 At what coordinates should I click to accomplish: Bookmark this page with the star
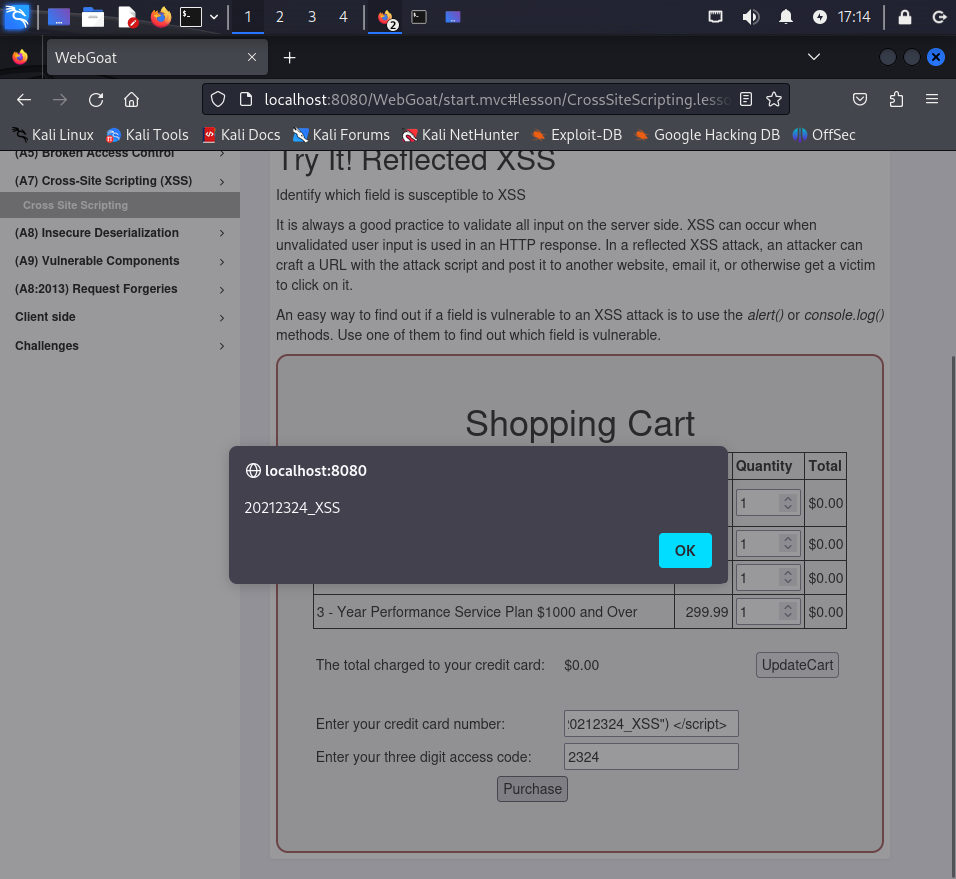coord(774,99)
